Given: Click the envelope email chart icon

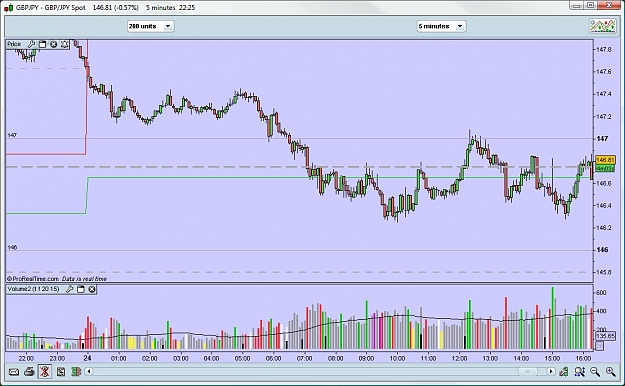Looking at the screenshot, I should (14, 372).
